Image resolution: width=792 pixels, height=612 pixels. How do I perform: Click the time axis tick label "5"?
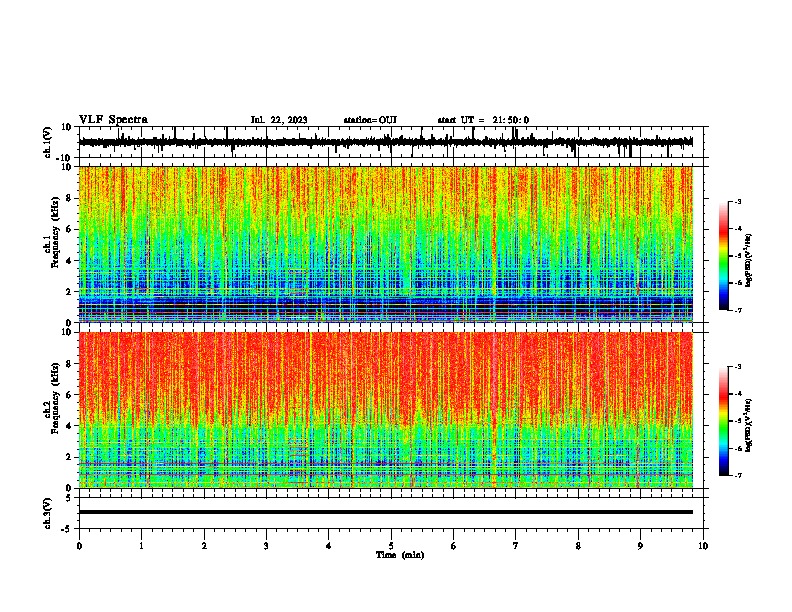point(391,546)
